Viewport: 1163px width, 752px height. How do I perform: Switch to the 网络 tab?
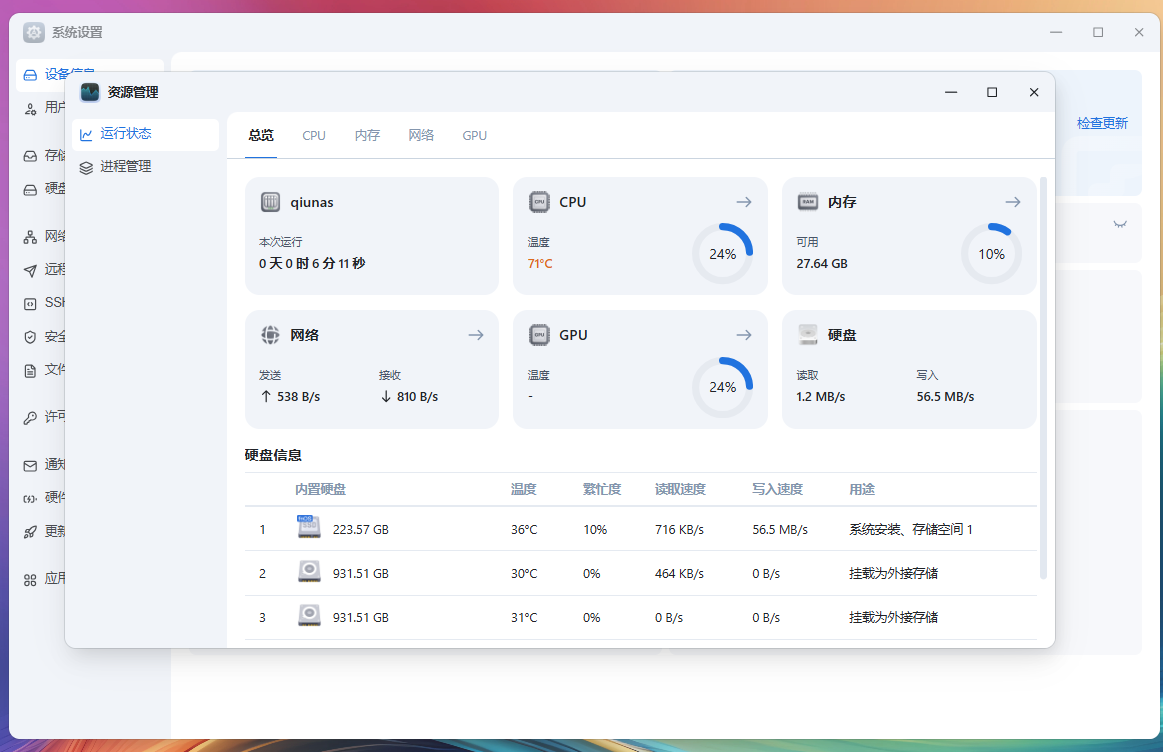point(421,135)
